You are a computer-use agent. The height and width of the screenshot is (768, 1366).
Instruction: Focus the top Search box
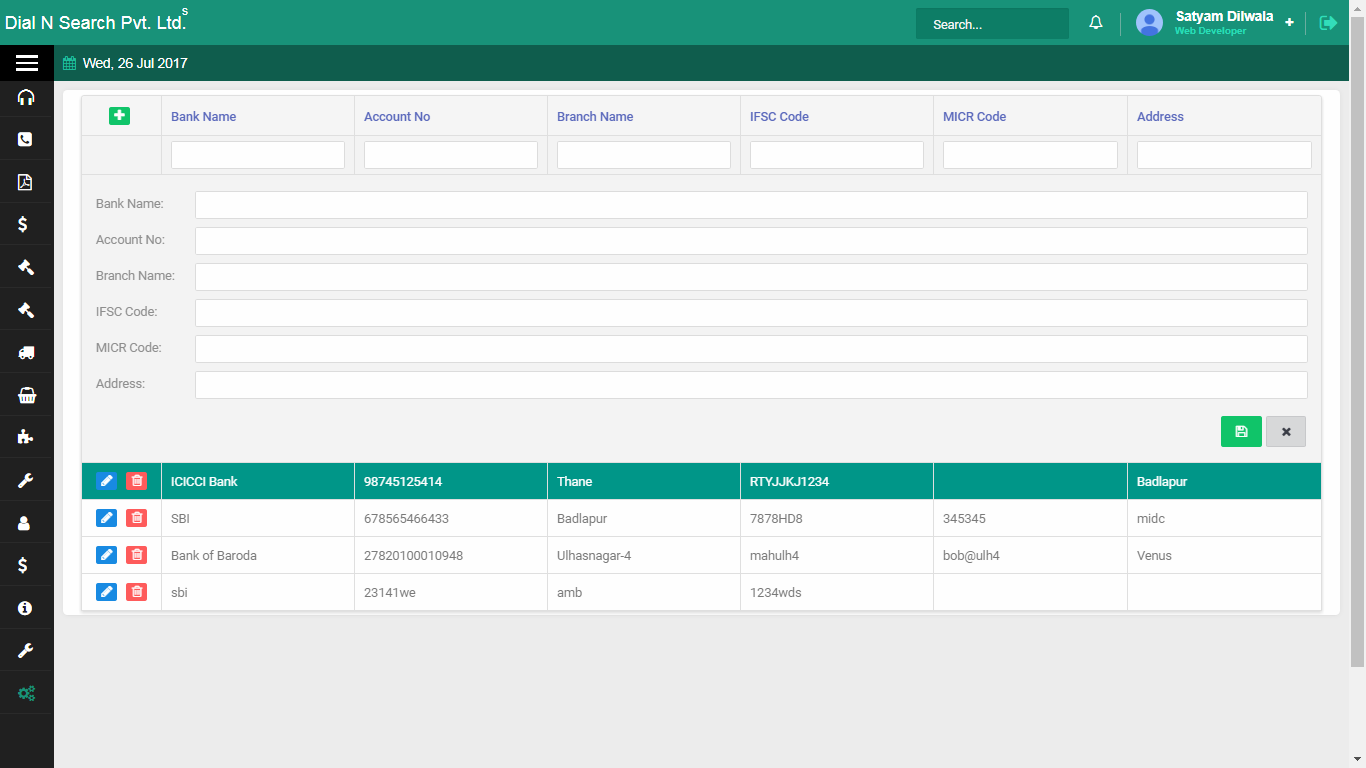[x=991, y=24]
